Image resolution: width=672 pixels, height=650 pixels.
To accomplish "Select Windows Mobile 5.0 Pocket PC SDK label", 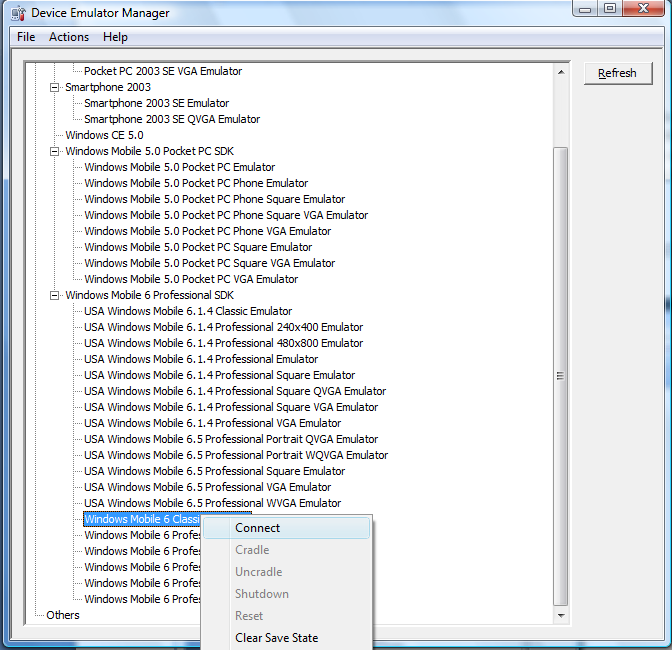I will (x=150, y=151).
